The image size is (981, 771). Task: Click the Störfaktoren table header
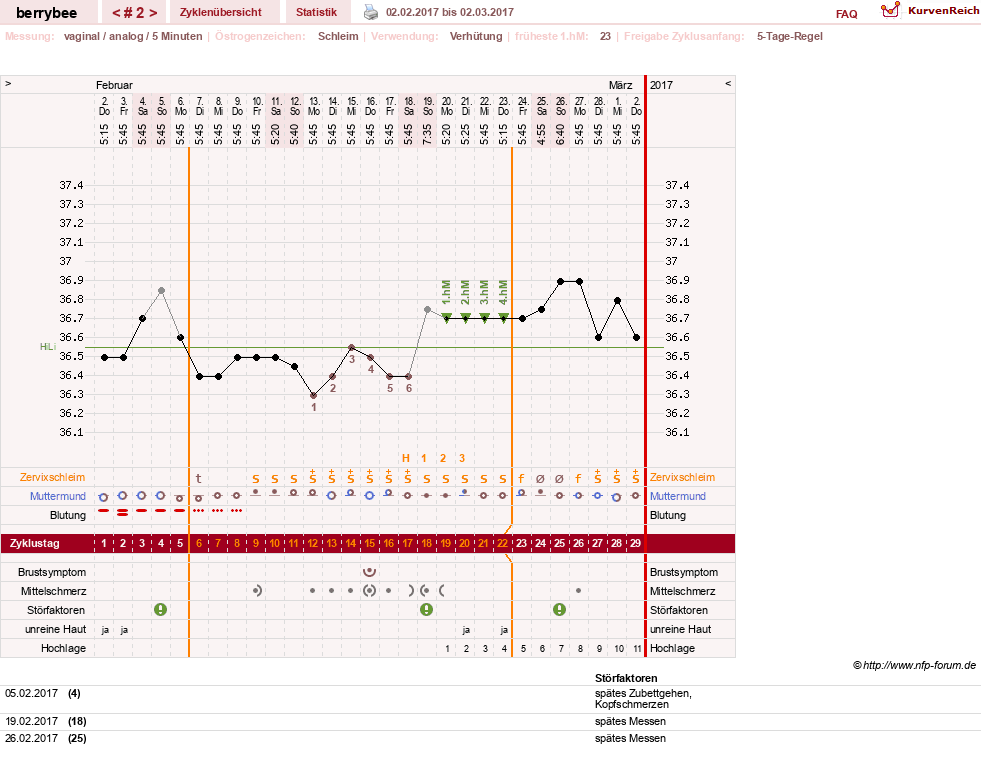click(626, 678)
